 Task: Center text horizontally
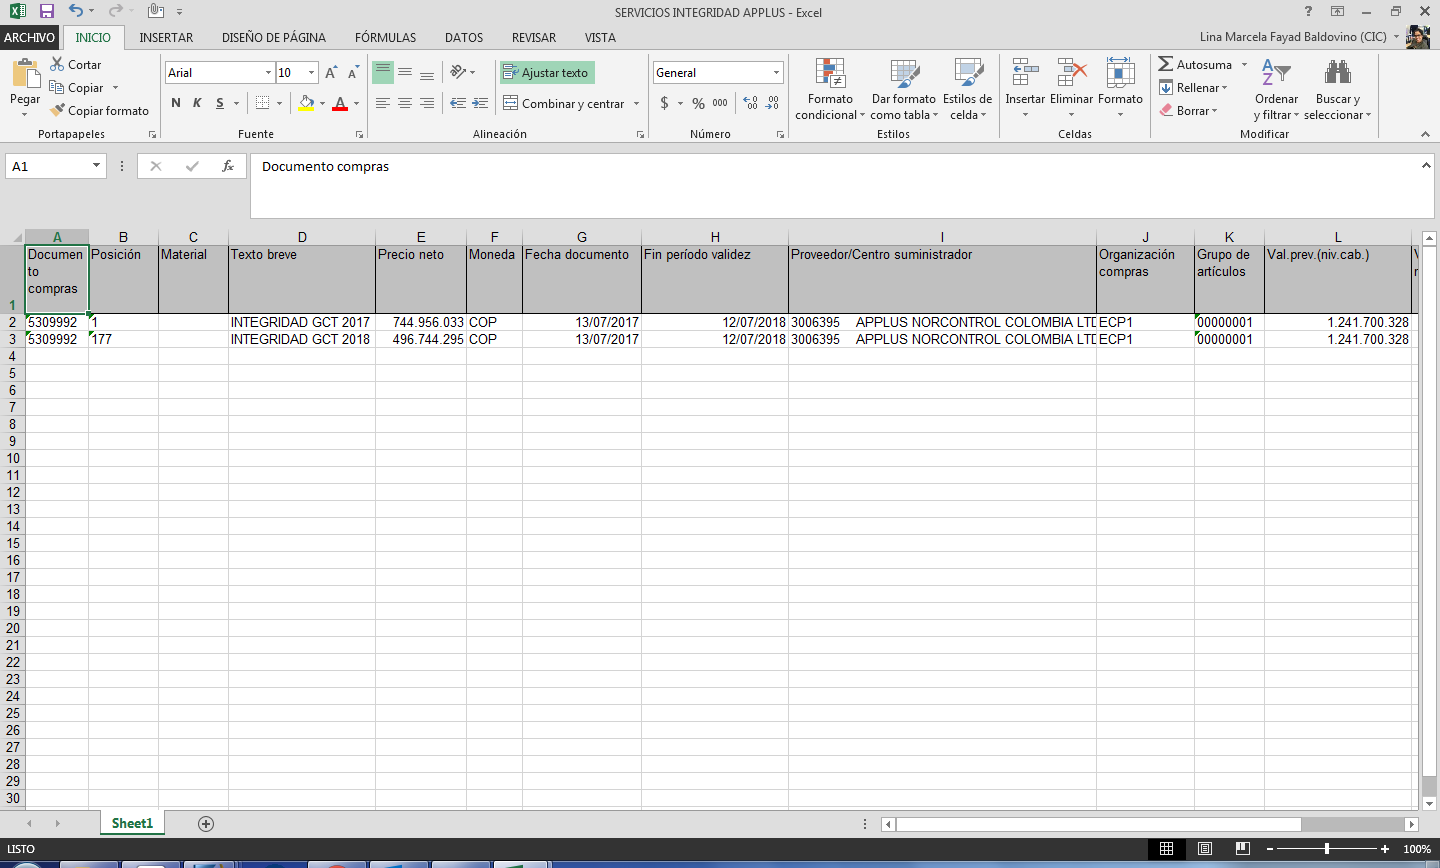click(x=405, y=103)
